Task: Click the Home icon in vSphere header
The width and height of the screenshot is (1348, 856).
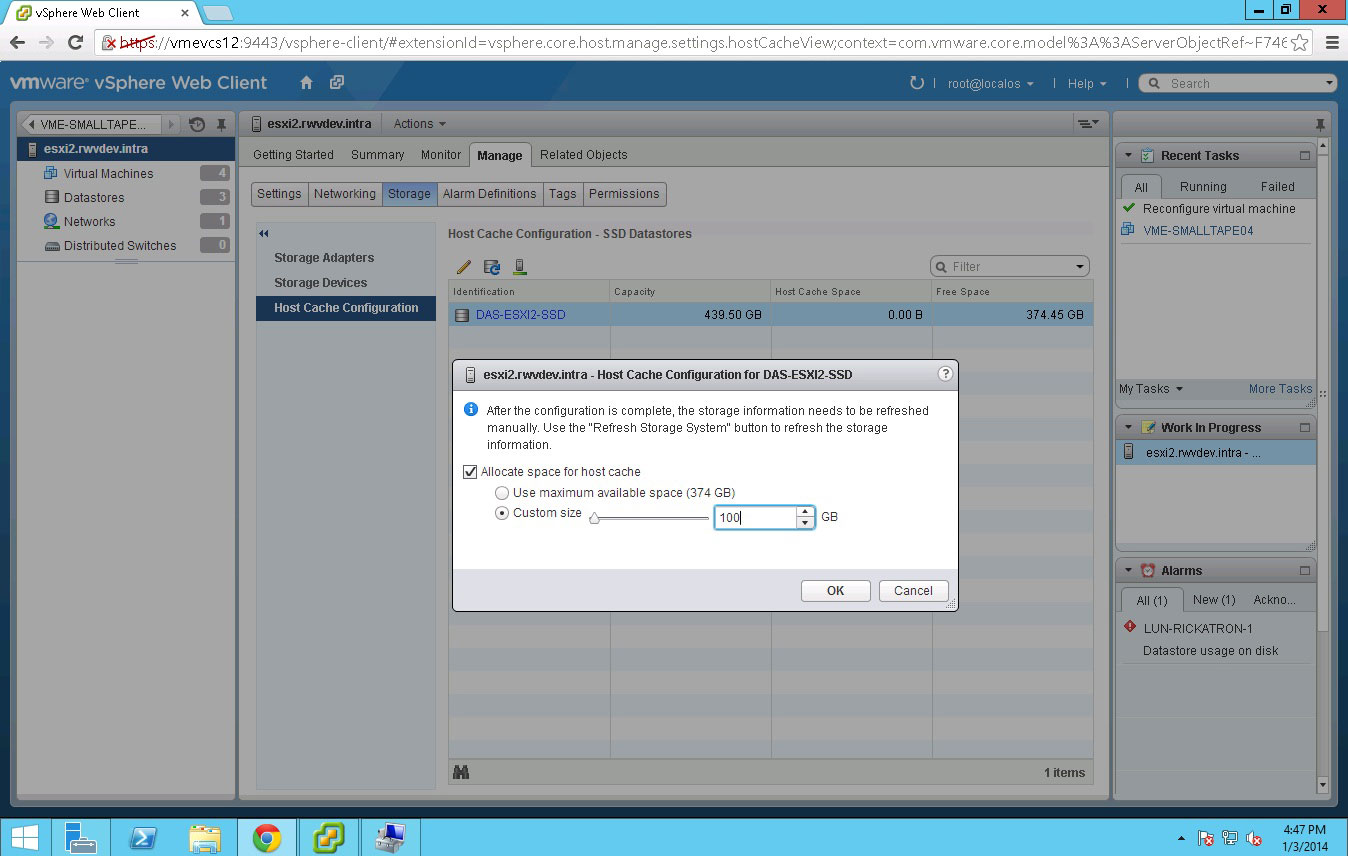Action: 307,83
